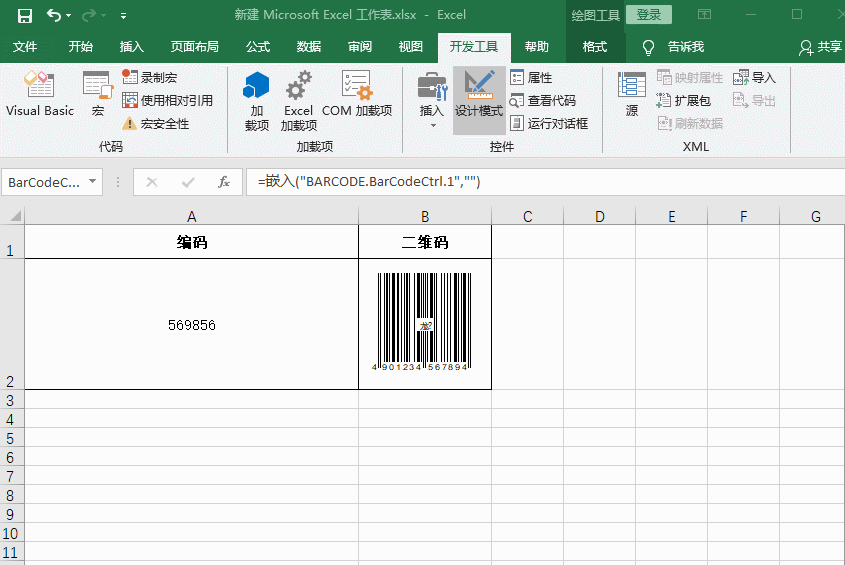Open the 格式 drawing tools tab

coord(595,47)
